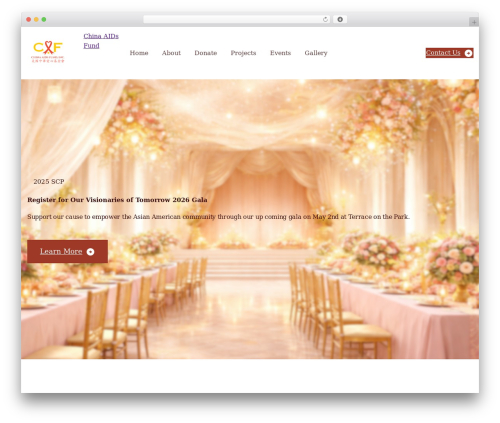Maximize the window with green button
The width and height of the screenshot is (500, 423).
(x=44, y=19)
